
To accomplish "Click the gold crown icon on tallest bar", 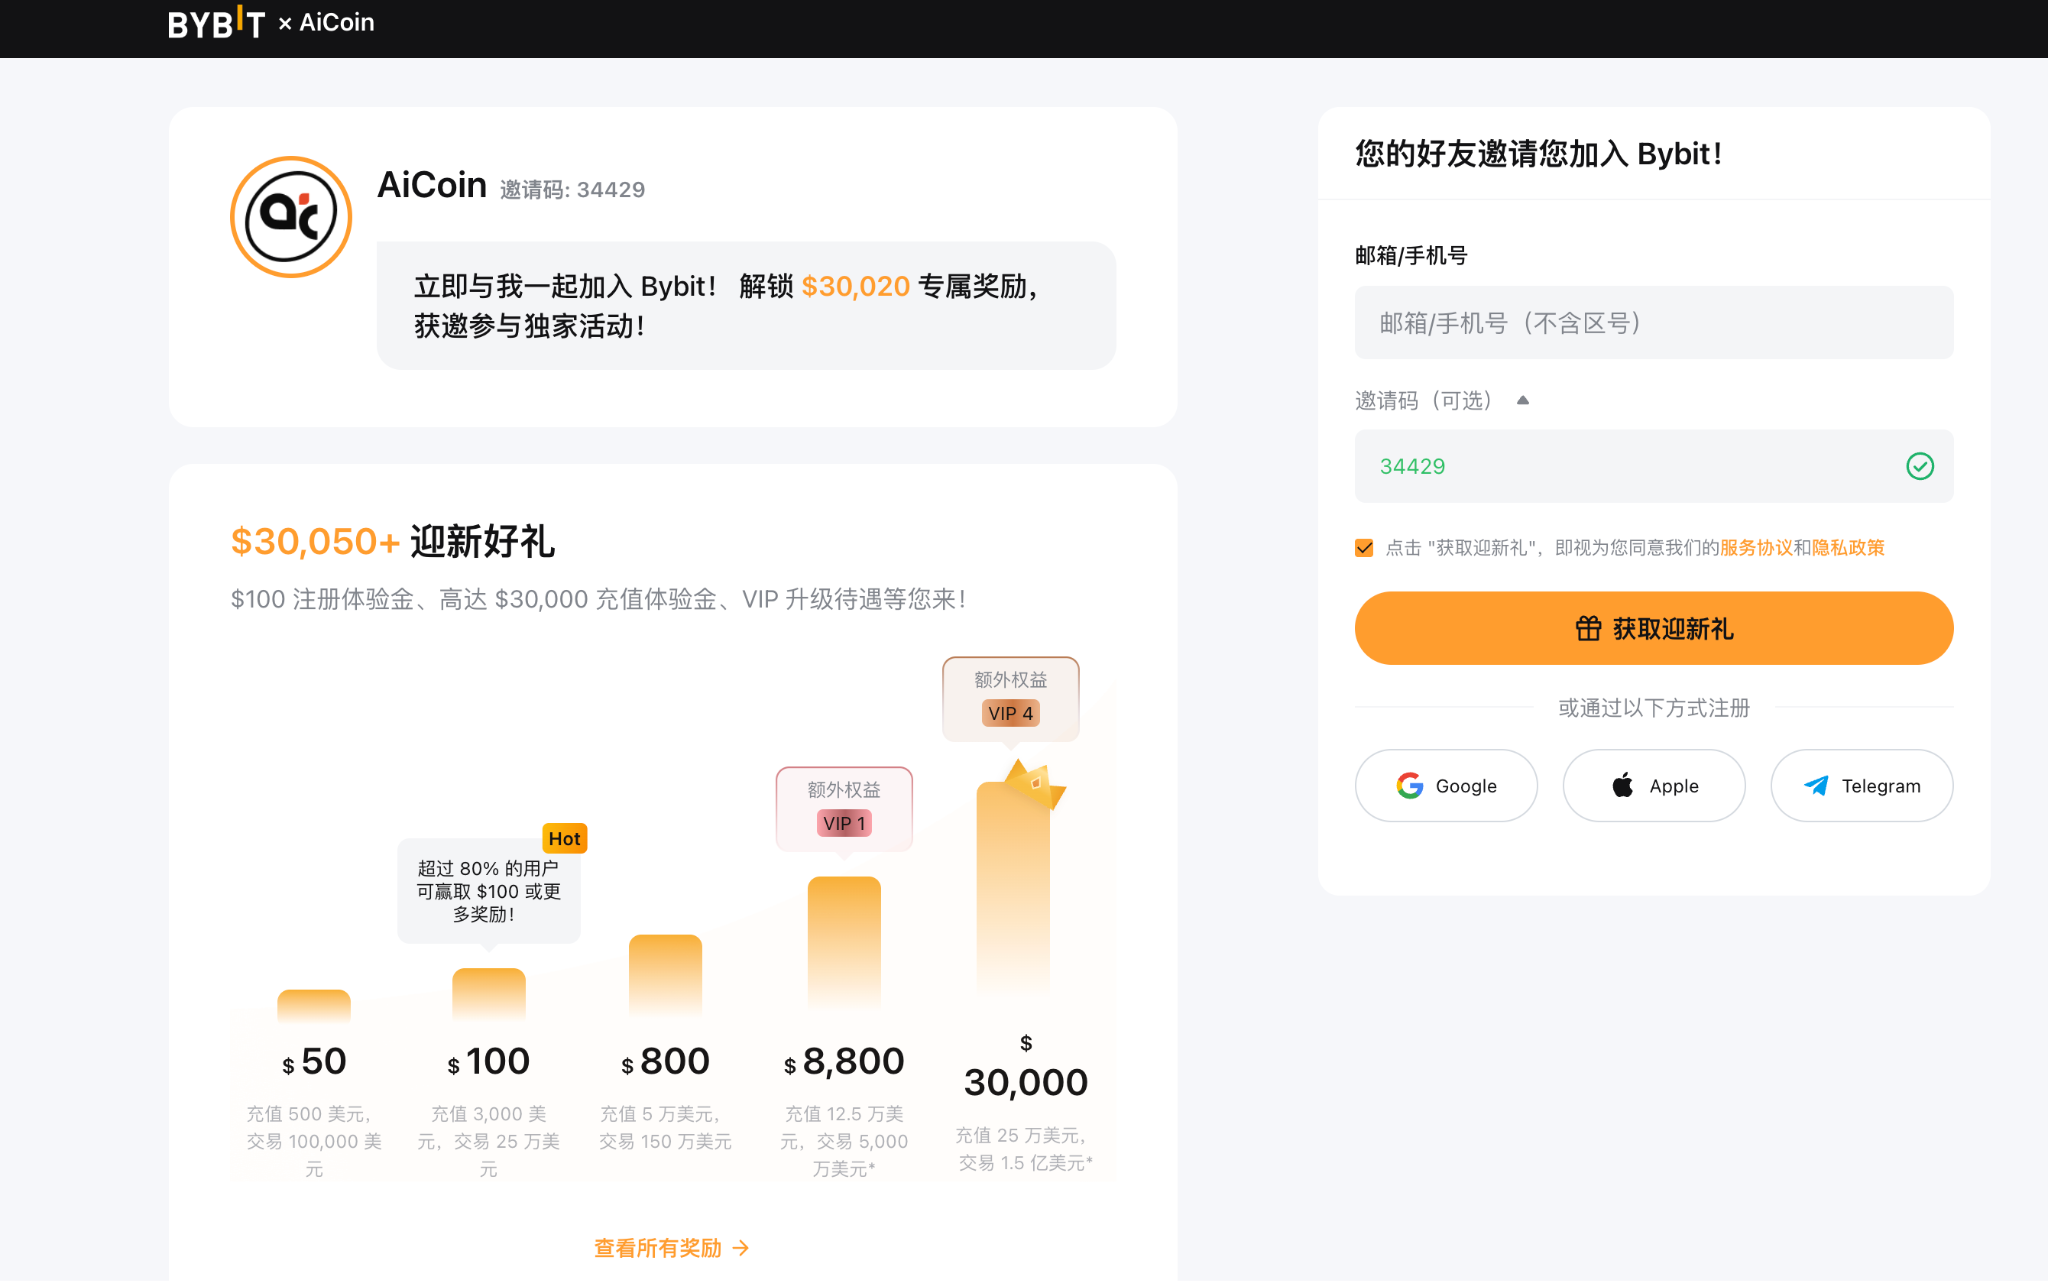I will point(1036,783).
